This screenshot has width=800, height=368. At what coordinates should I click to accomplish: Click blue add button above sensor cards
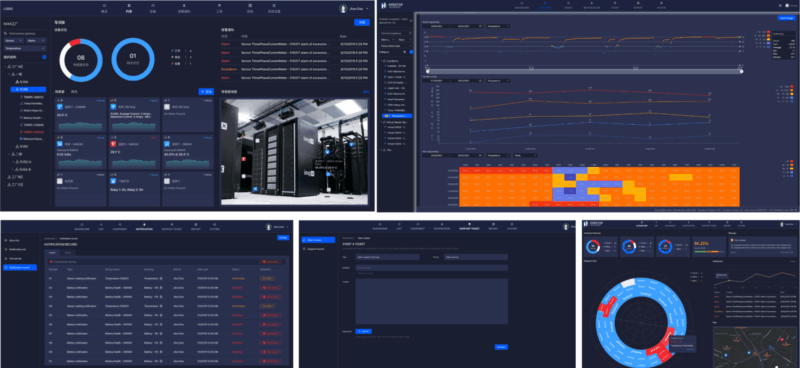click(206, 91)
